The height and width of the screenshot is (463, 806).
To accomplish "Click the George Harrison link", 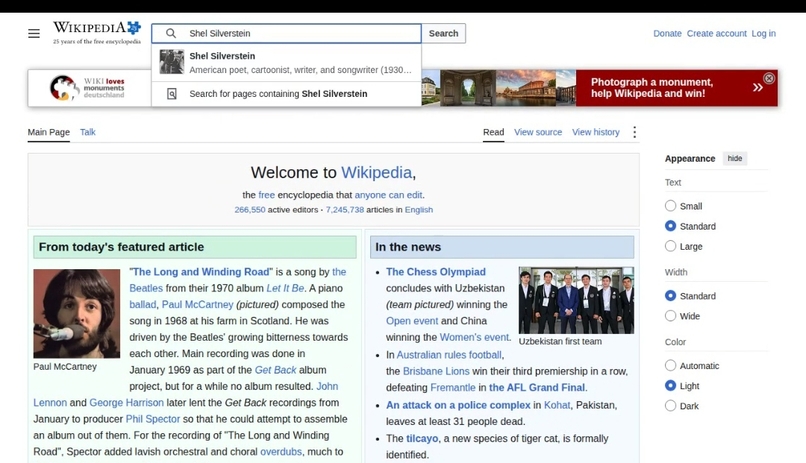I will [126, 403].
